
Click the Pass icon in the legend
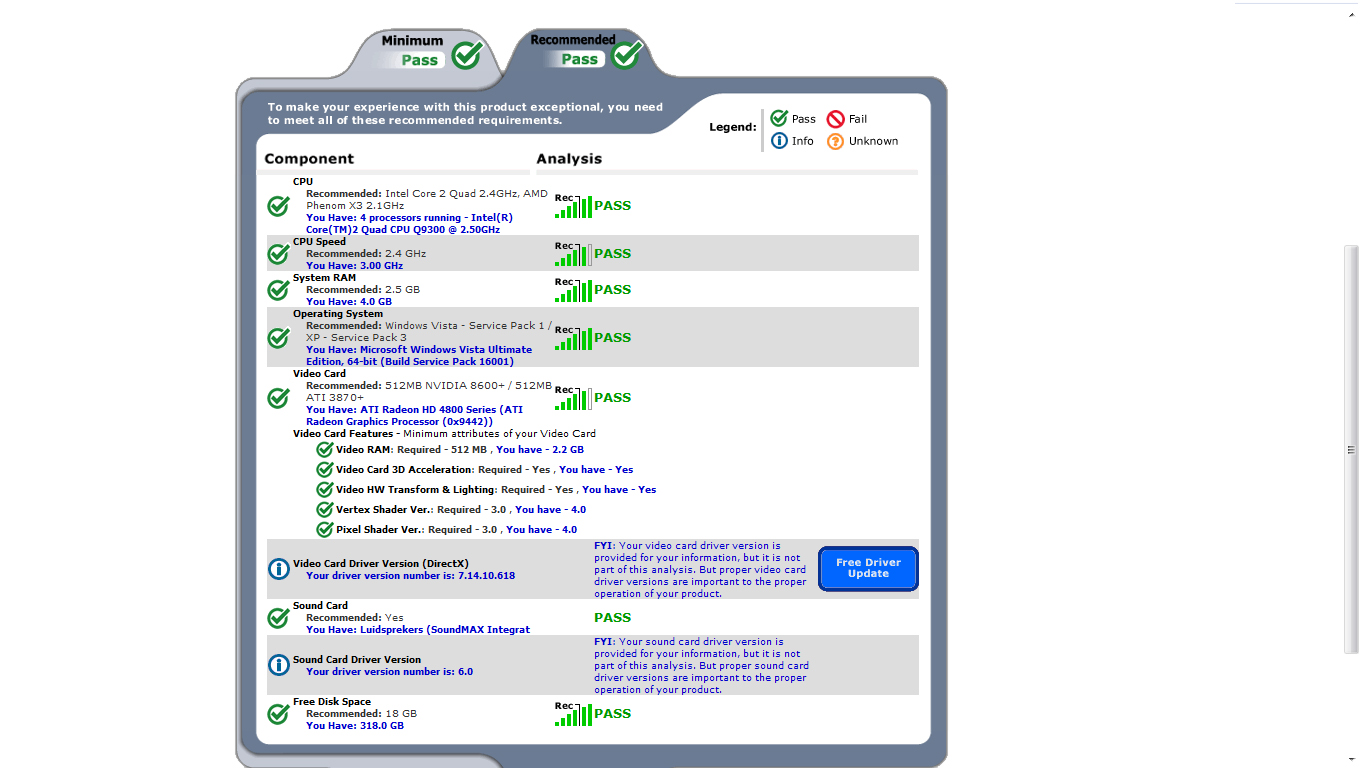point(779,119)
